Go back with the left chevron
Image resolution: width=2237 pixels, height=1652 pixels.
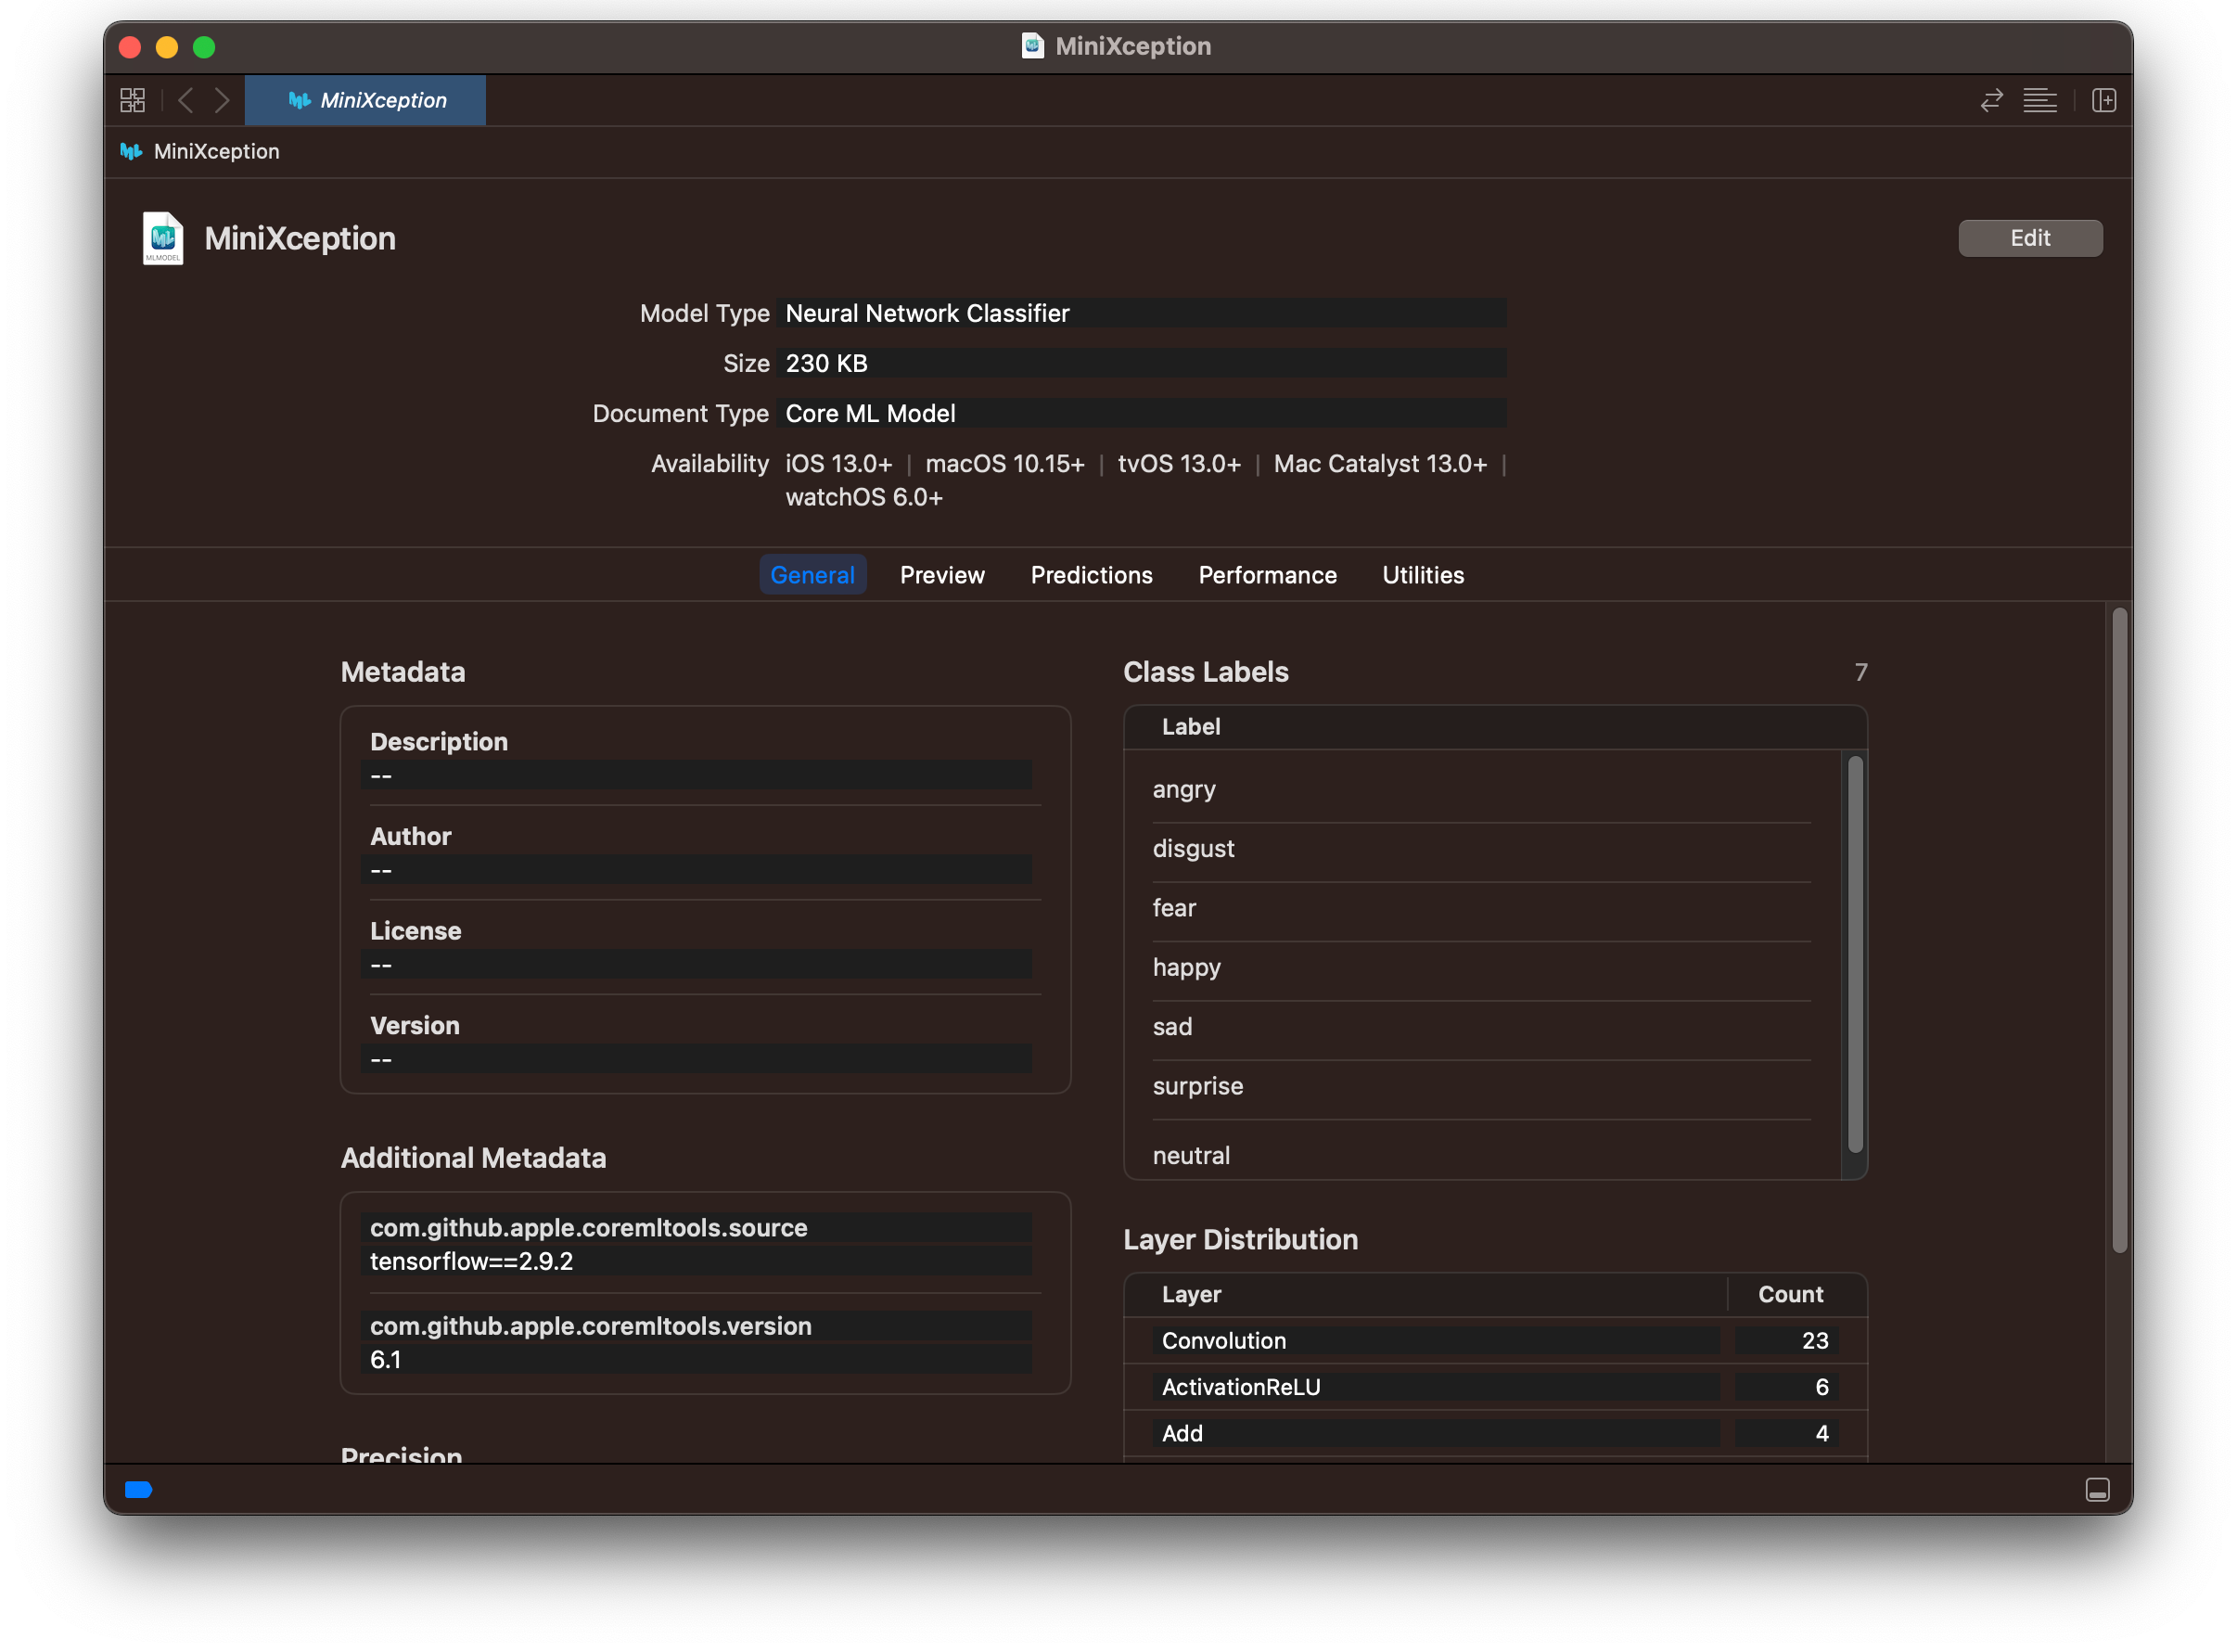tap(185, 100)
